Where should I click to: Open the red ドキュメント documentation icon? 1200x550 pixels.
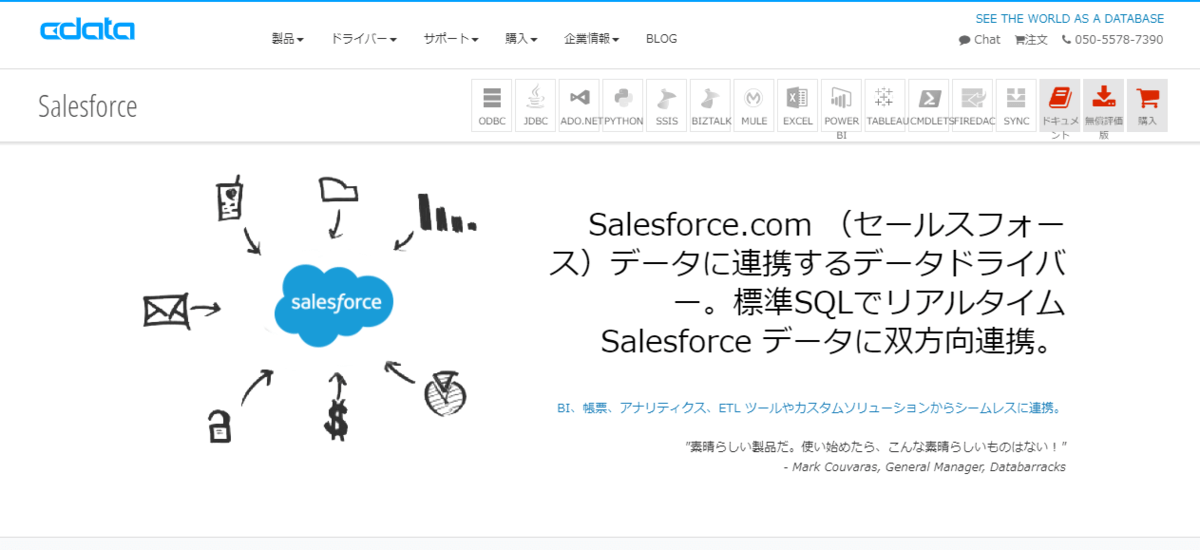click(x=1060, y=105)
